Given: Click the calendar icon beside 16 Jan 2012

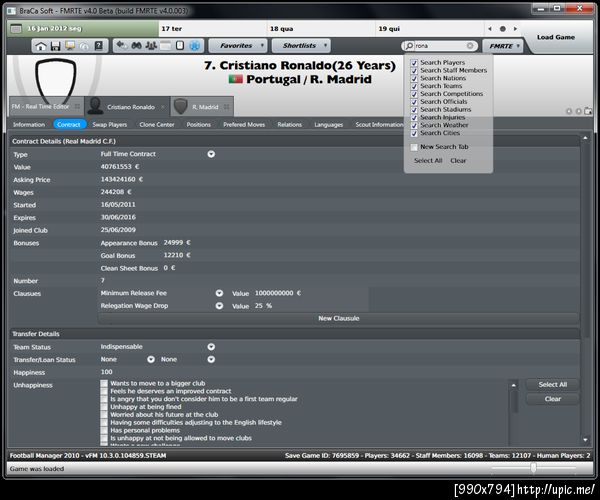Looking at the screenshot, I should point(16,29).
